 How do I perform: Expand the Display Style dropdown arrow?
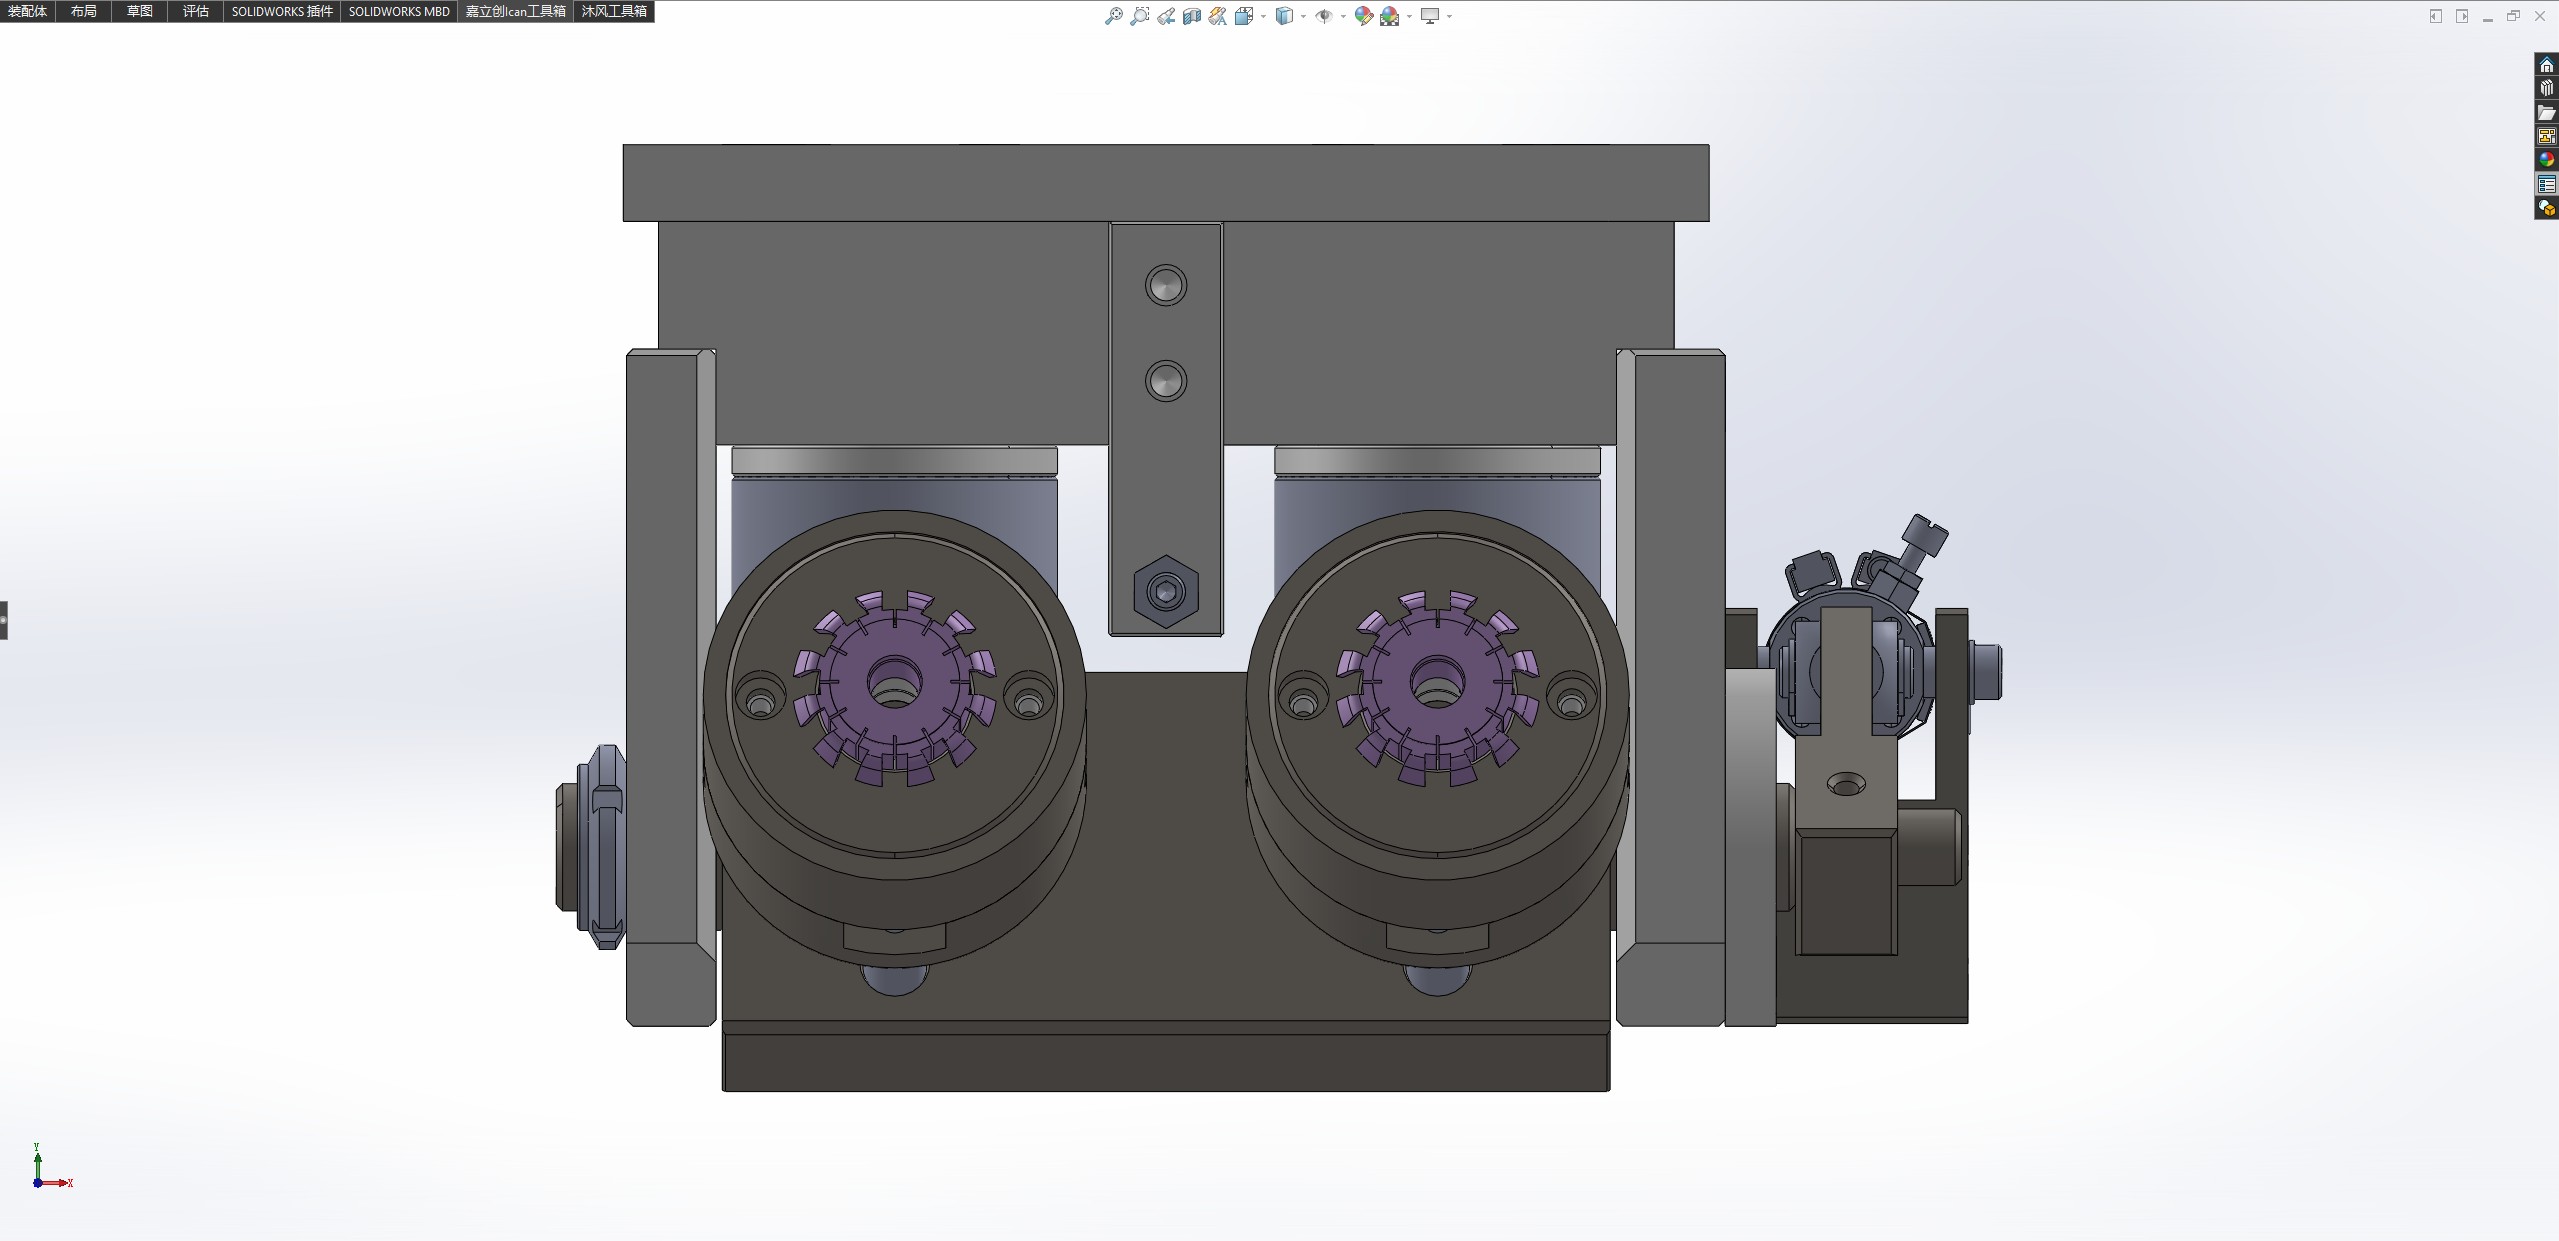[1303, 16]
